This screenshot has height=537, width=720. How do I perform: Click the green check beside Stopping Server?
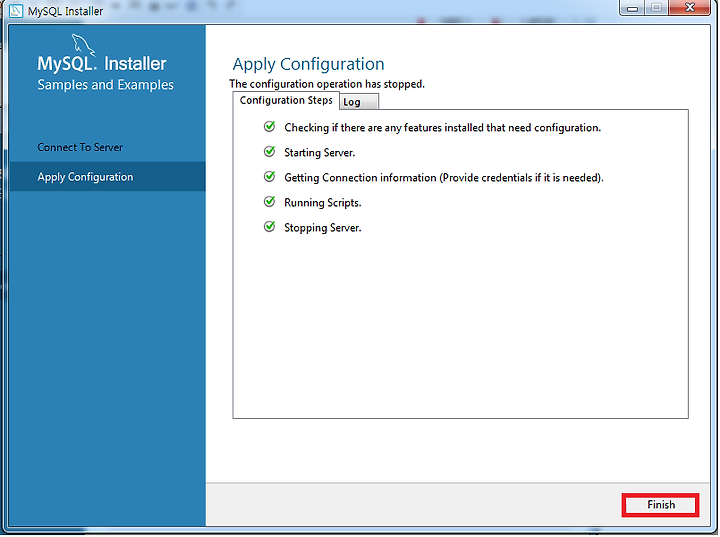[270, 226]
